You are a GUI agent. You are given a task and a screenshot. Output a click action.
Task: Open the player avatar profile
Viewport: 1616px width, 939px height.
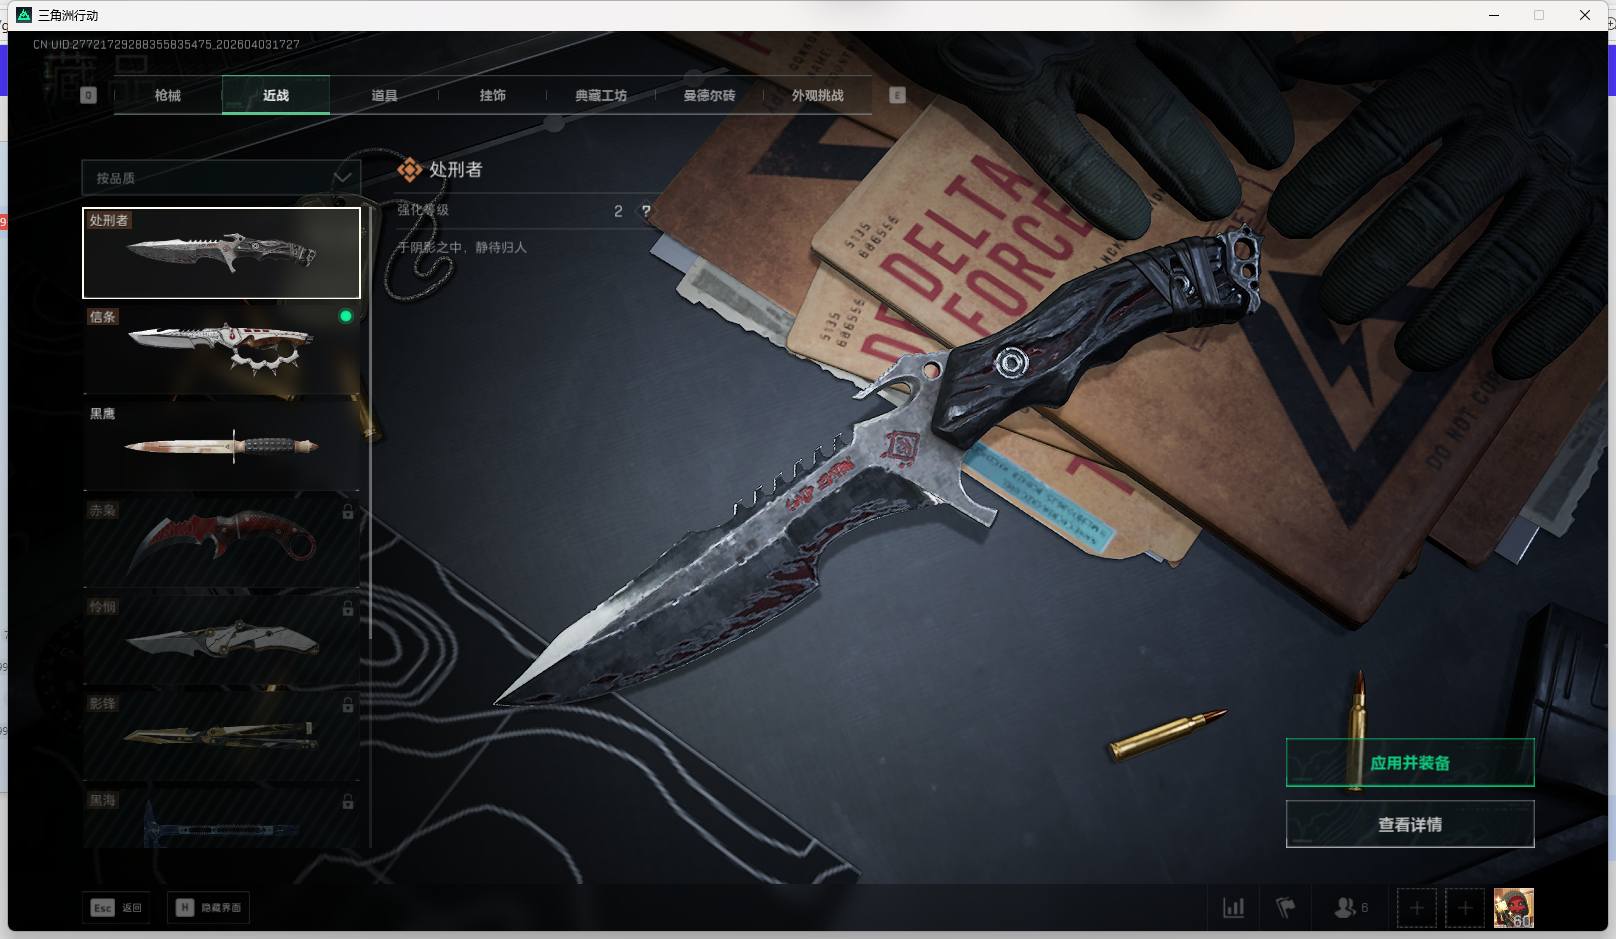(1513, 908)
